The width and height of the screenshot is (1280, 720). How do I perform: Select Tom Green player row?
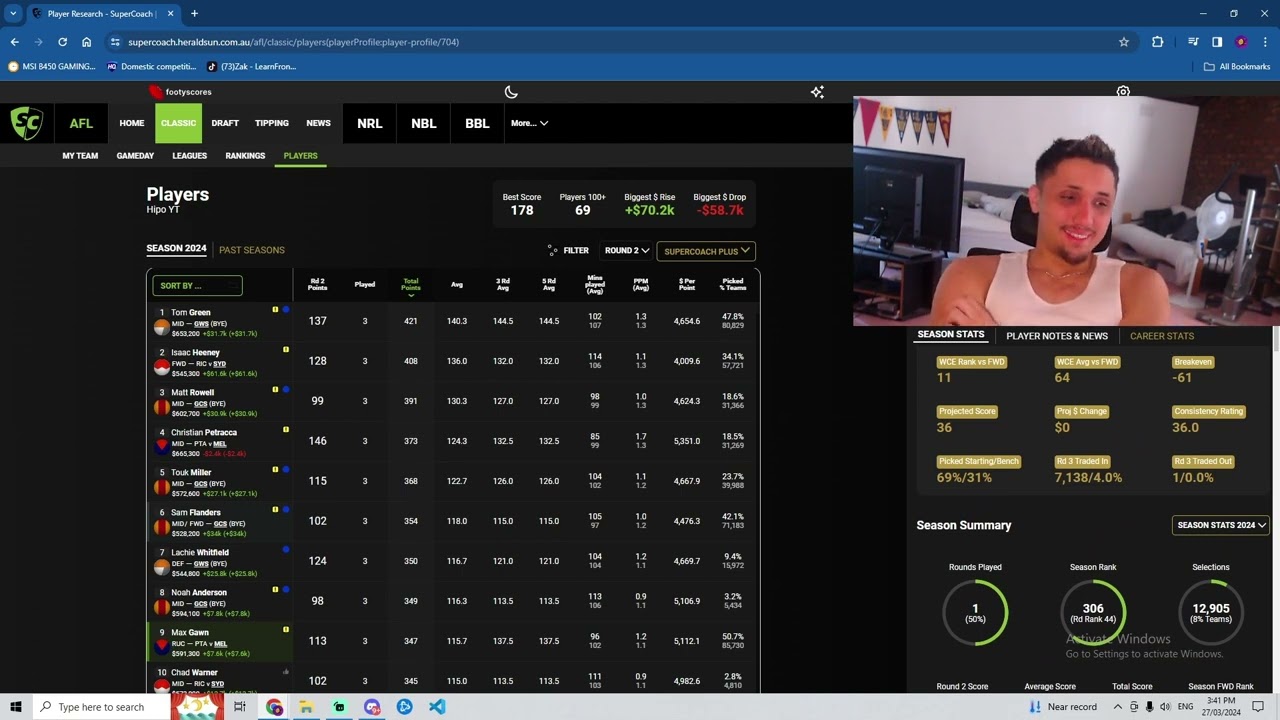(453, 321)
